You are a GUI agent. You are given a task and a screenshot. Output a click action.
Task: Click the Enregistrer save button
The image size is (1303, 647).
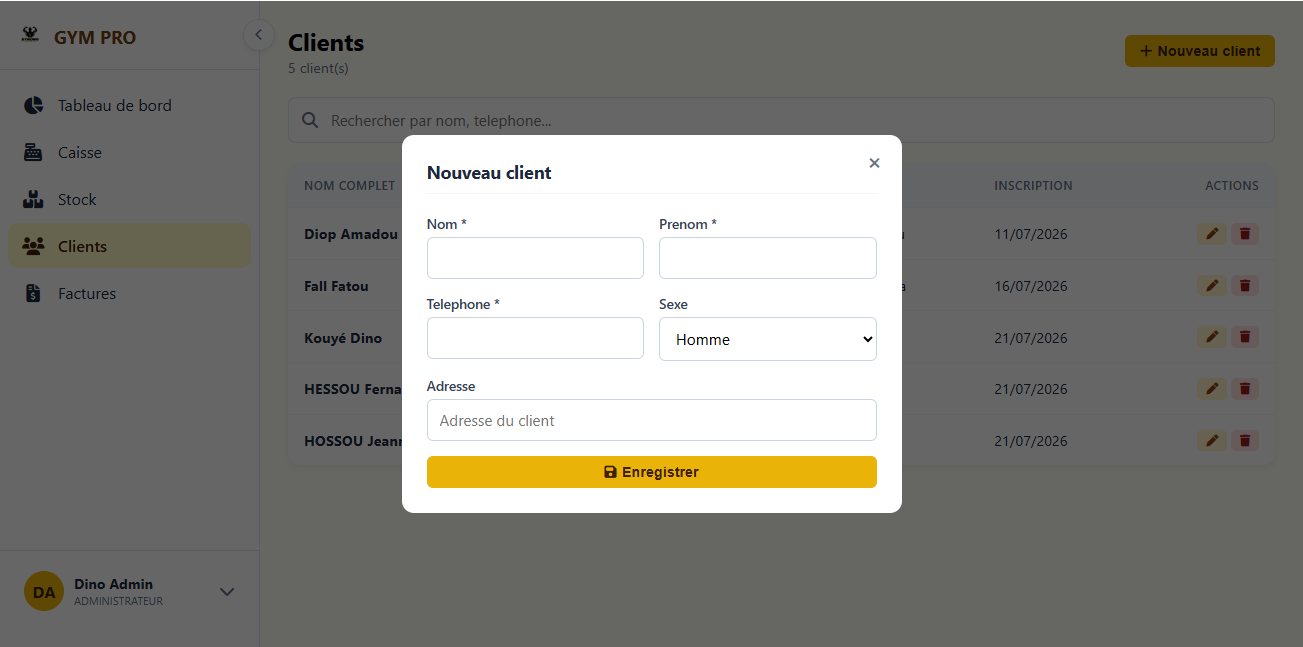click(x=652, y=472)
